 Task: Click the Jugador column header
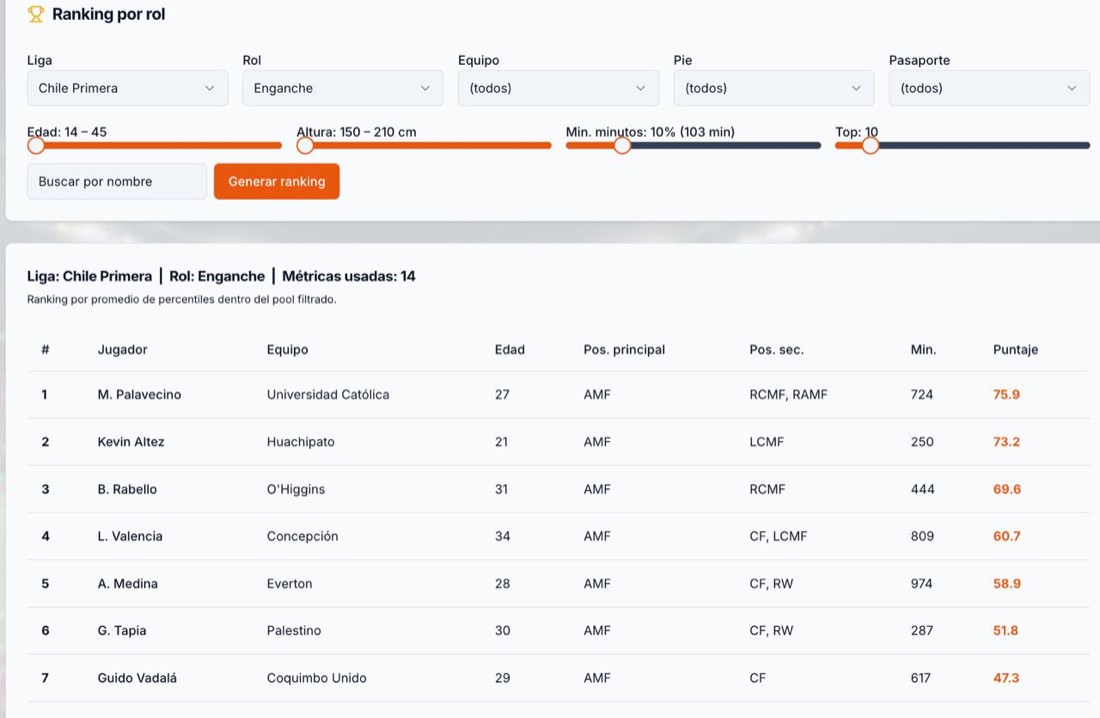point(122,350)
